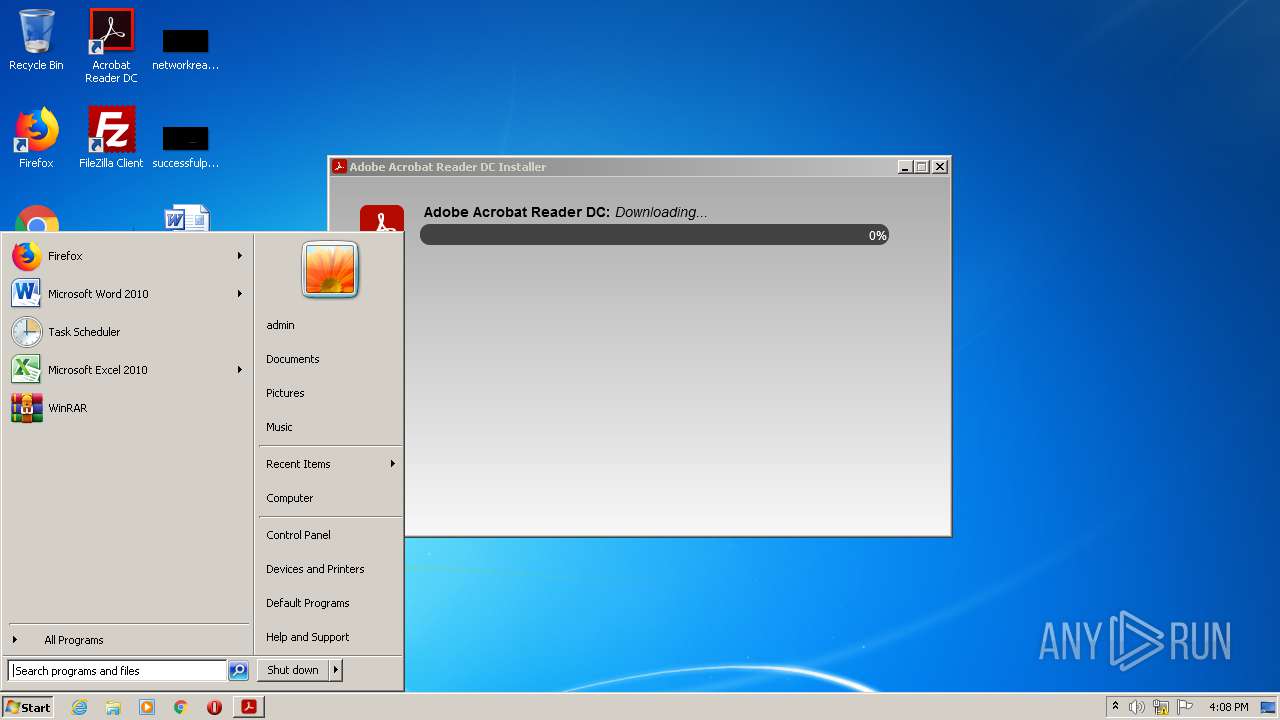The image size is (1280, 720).
Task: Show All Programs list
Action: tap(128, 640)
